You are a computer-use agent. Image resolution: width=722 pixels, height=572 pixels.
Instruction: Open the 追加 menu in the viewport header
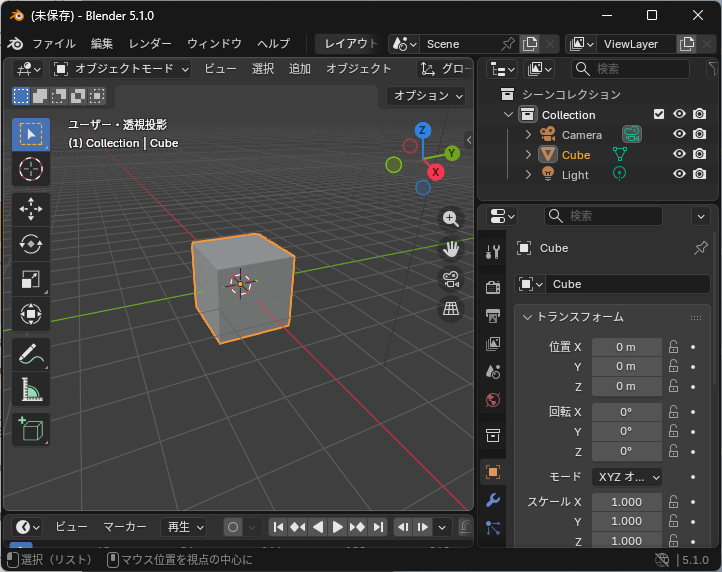[299, 69]
